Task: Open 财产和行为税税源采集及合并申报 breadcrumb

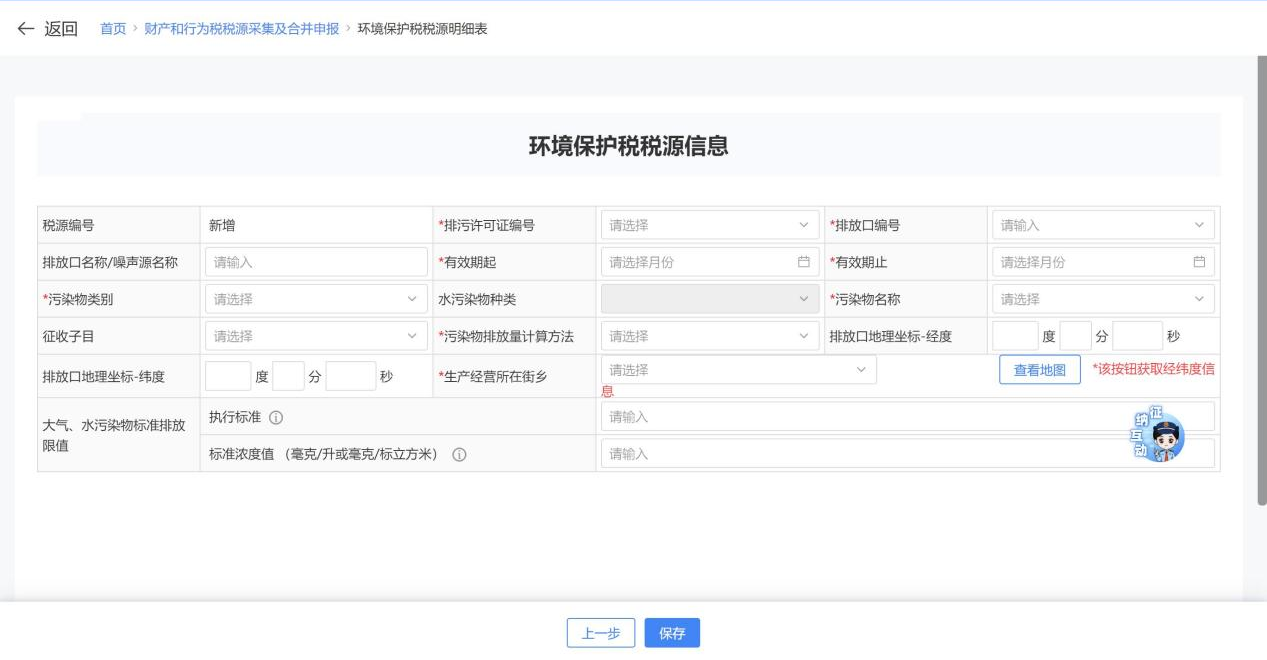Action: tap(241, 29)
